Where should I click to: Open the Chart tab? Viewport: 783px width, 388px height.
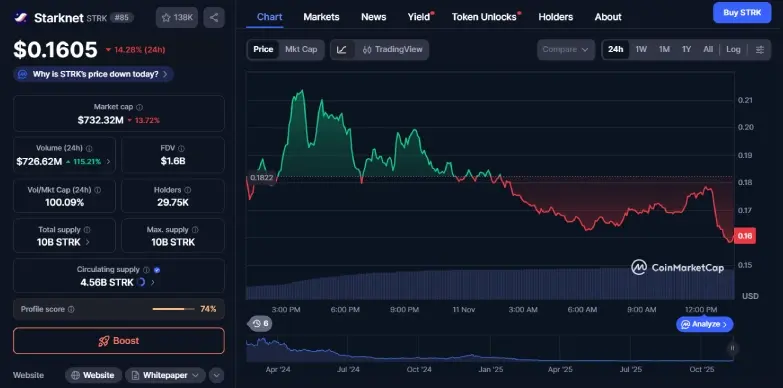tap(270, 17)
